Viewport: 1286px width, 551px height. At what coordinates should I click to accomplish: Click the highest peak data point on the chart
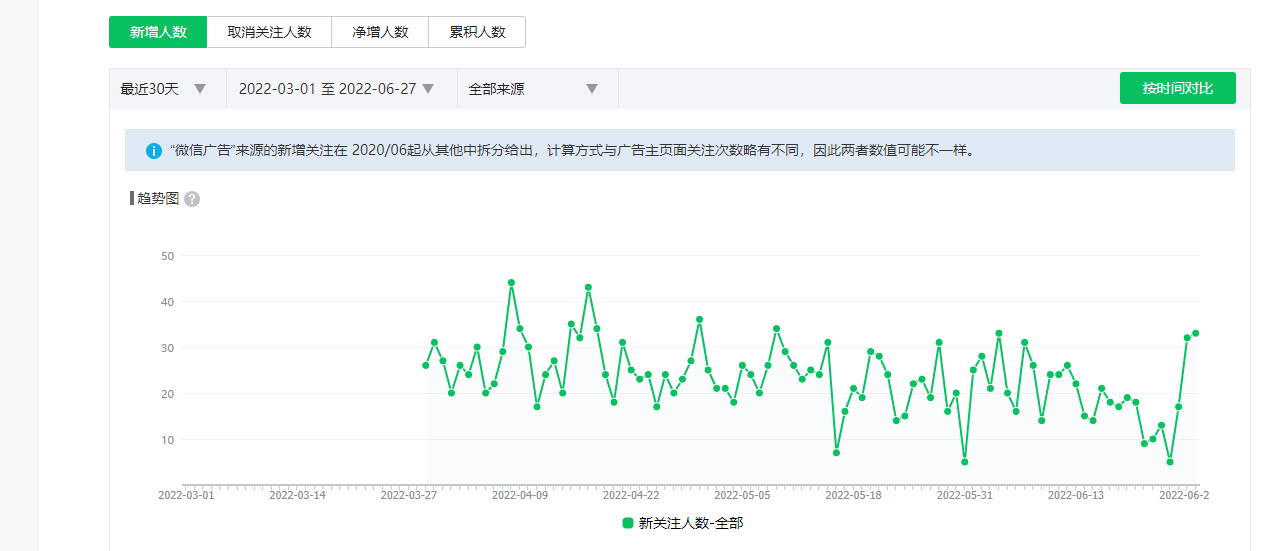pos(511,283)
